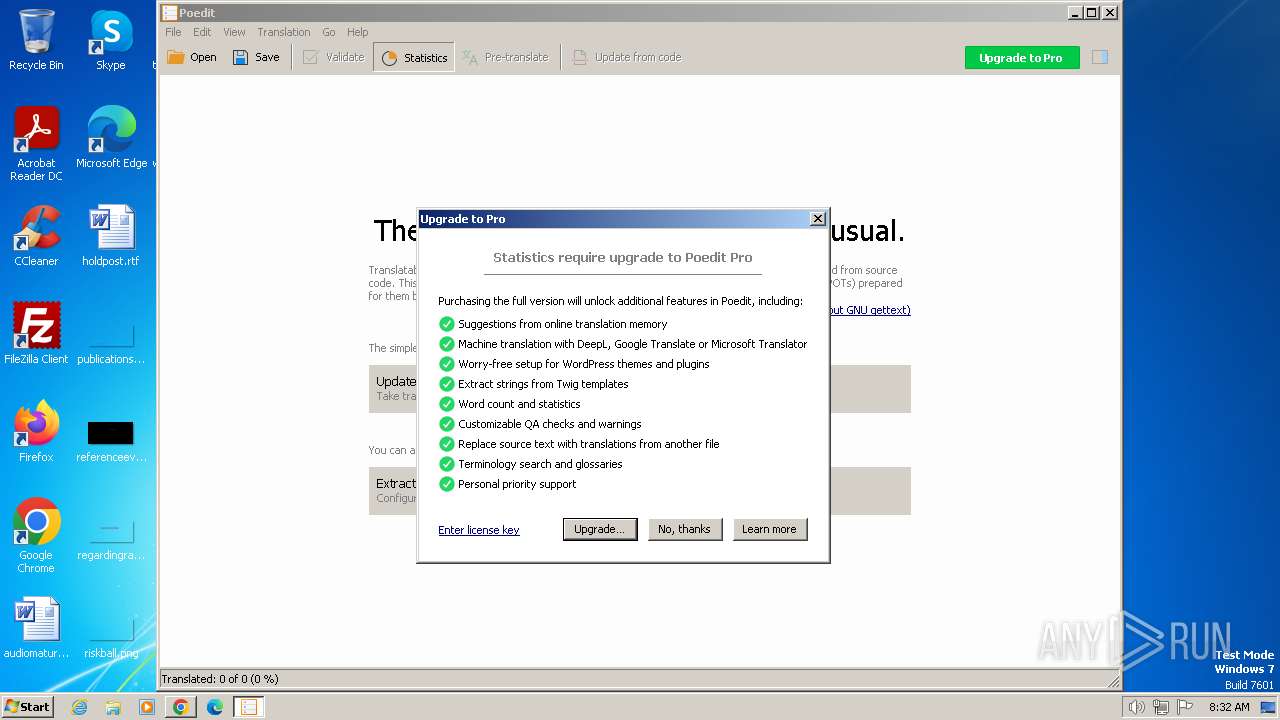Click the Upgrade... button in the dialog
This screenshot has height=720, width=1280.
(600, 529)
